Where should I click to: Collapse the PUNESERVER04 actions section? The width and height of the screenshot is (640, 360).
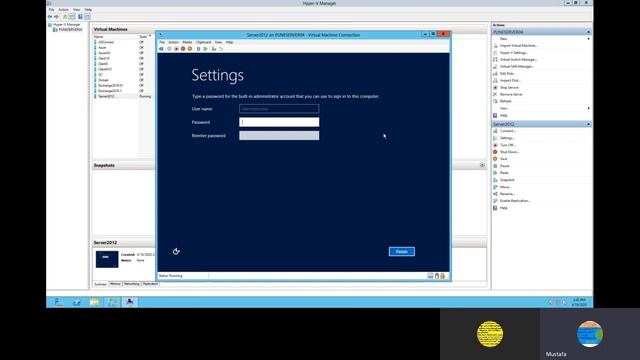pos(588,32)
